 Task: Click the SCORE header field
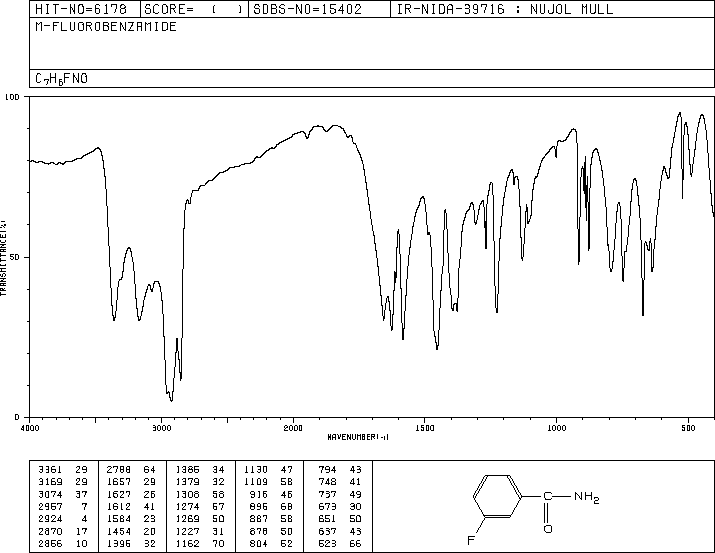194,9
